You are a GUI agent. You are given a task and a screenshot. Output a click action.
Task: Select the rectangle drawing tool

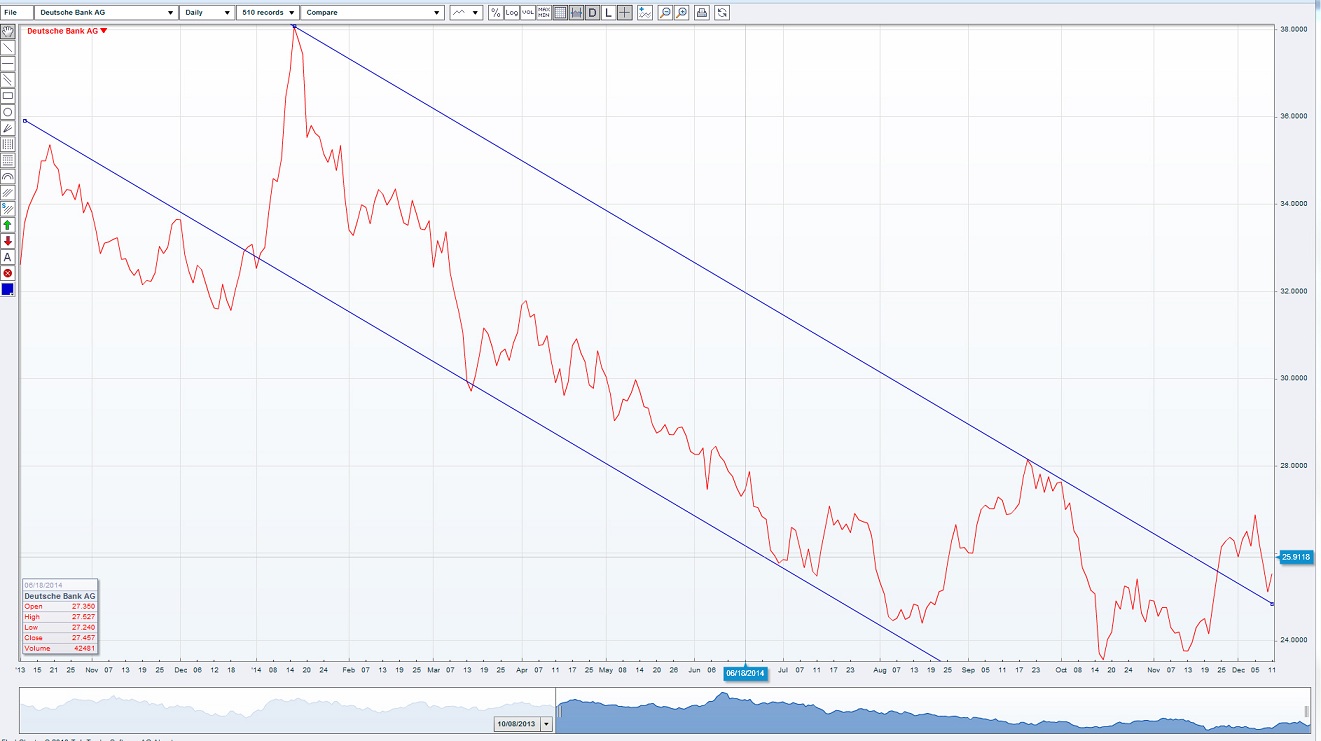click(x=7, y=94)
